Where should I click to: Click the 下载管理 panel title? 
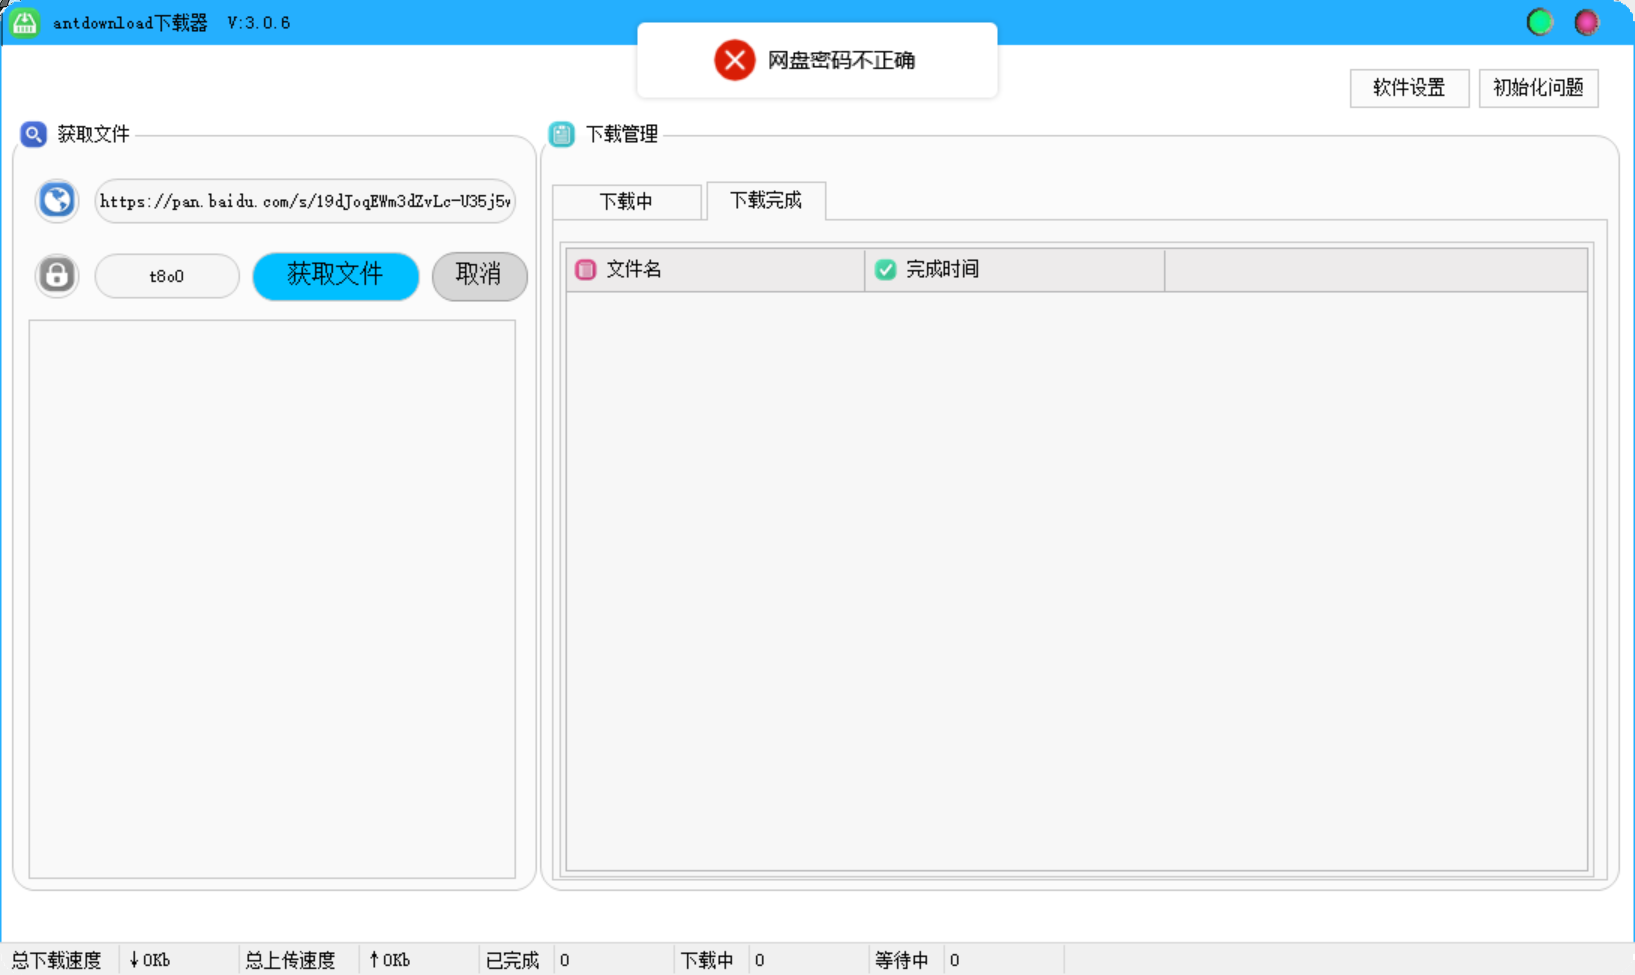coord(621,134)
